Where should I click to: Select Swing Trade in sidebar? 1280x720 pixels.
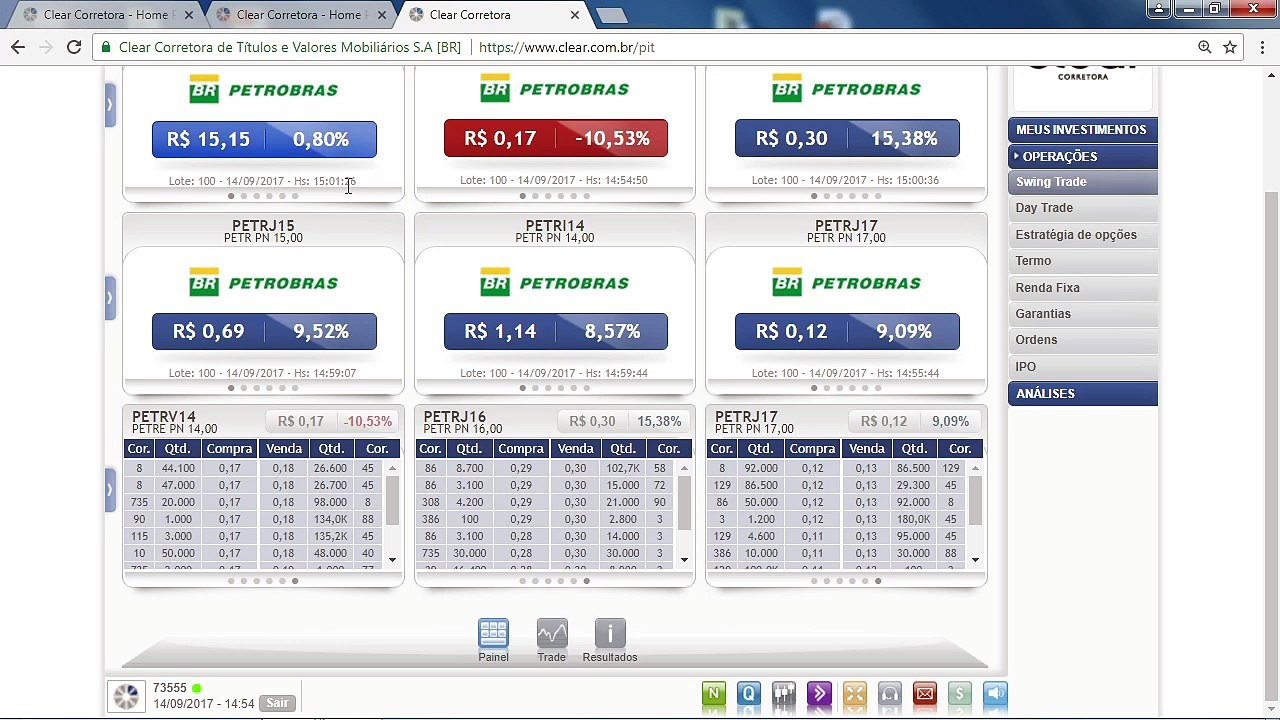[x=1083, y=182]
